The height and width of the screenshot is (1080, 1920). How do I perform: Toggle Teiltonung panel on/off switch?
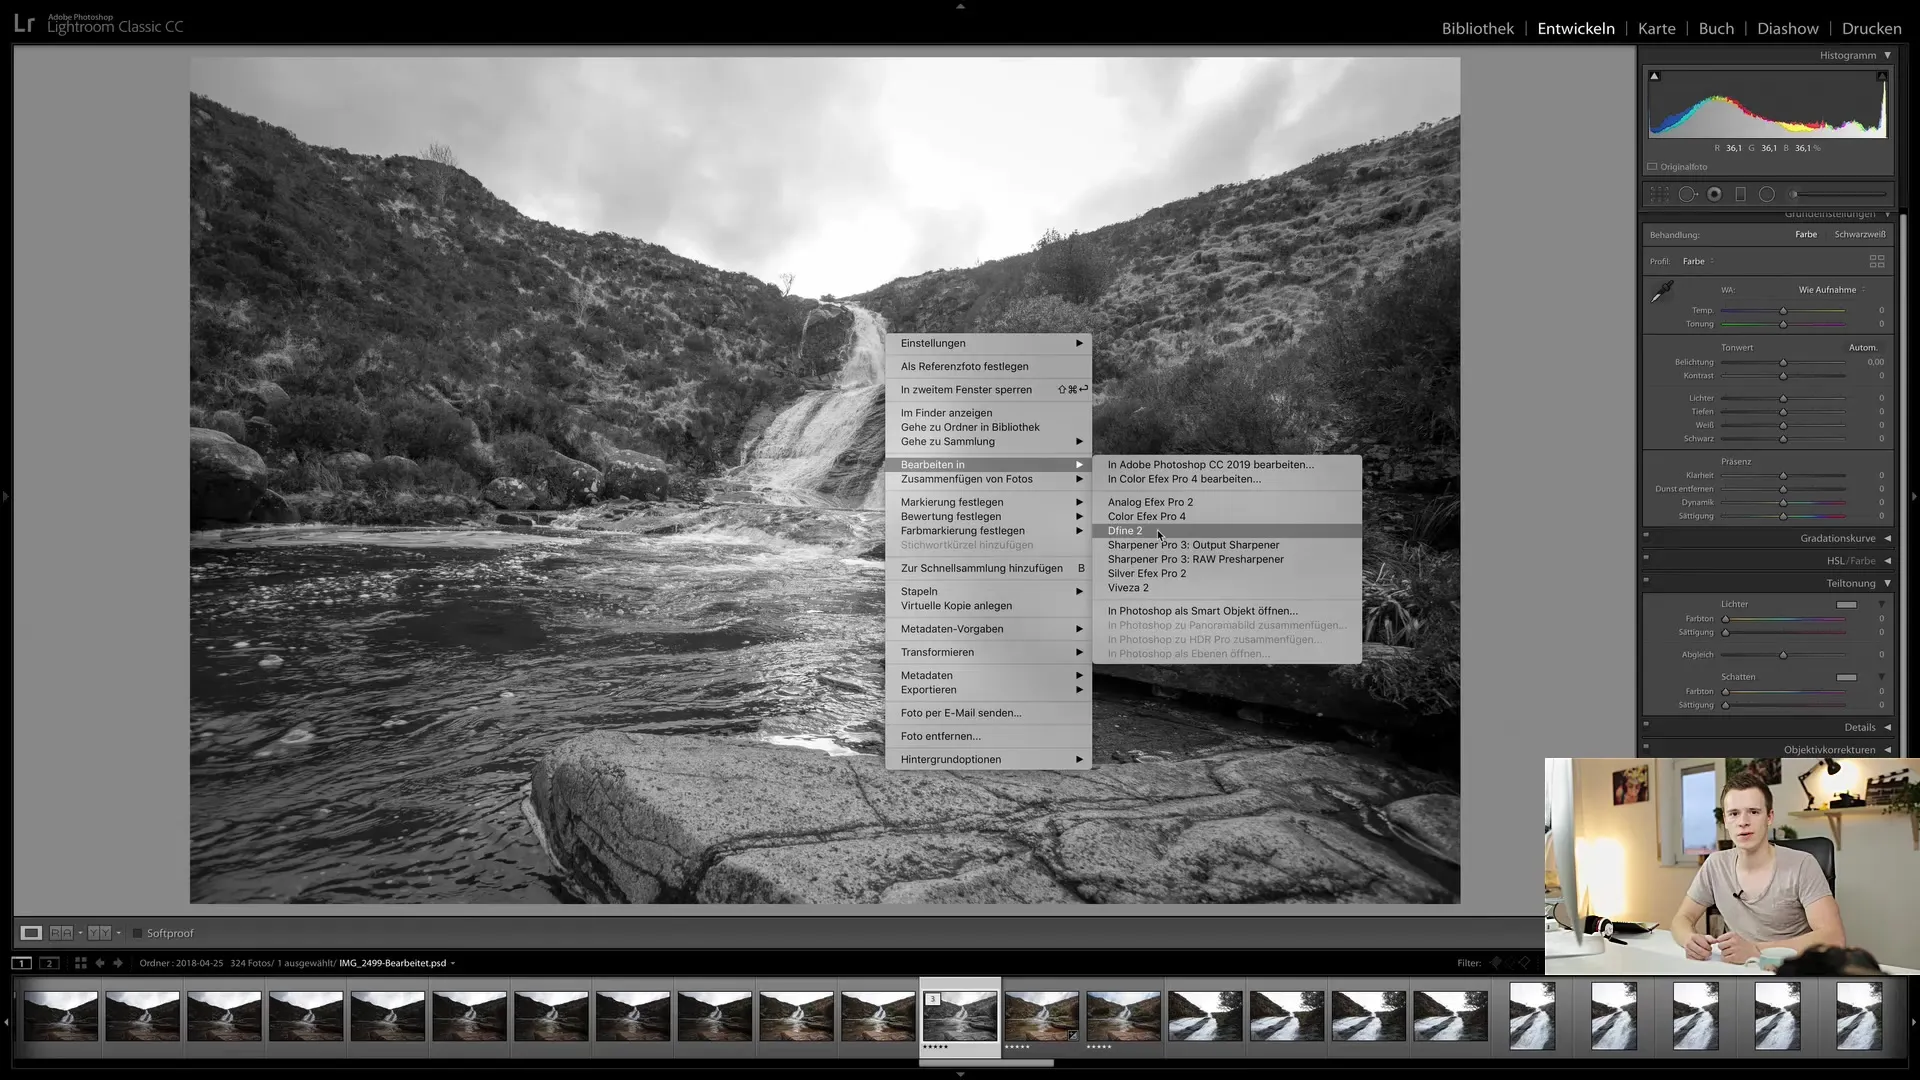pos(1646,580)
